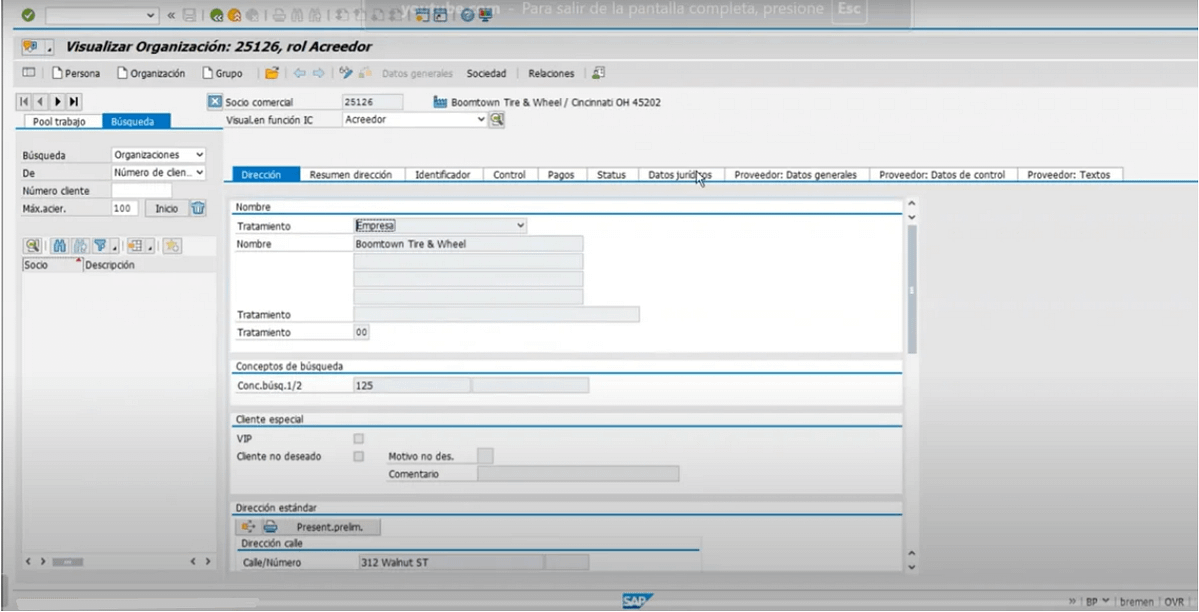Click the glasses-and-pencil Display/Change switch icon
Screen dimensions: 1199x612
(346, 73)
